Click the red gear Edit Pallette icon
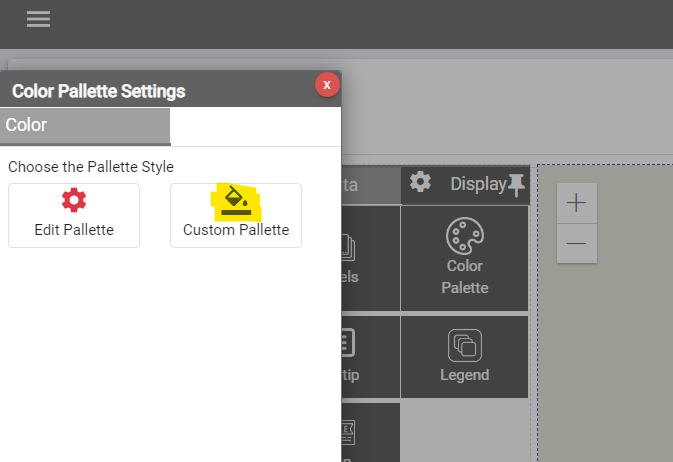Image resolution: width=673 pixels, height=462 pixels. pos(74,200)
